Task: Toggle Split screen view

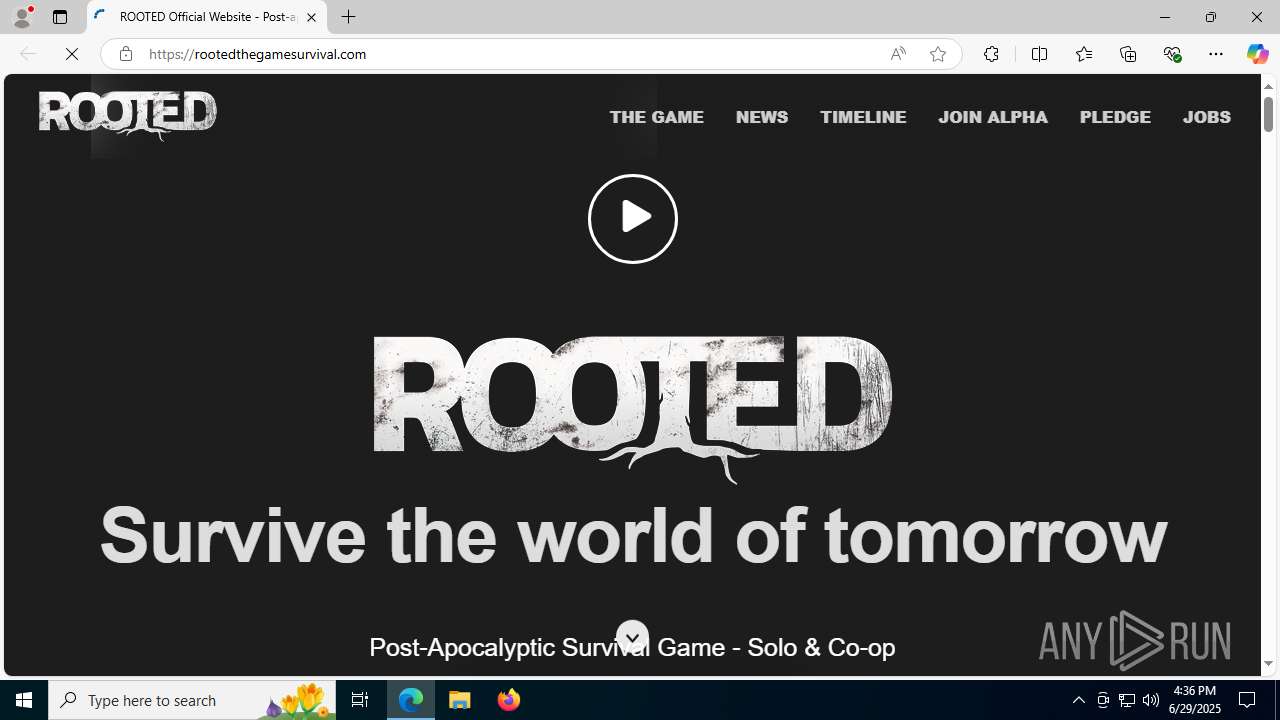Action: tap(1039, 54)
